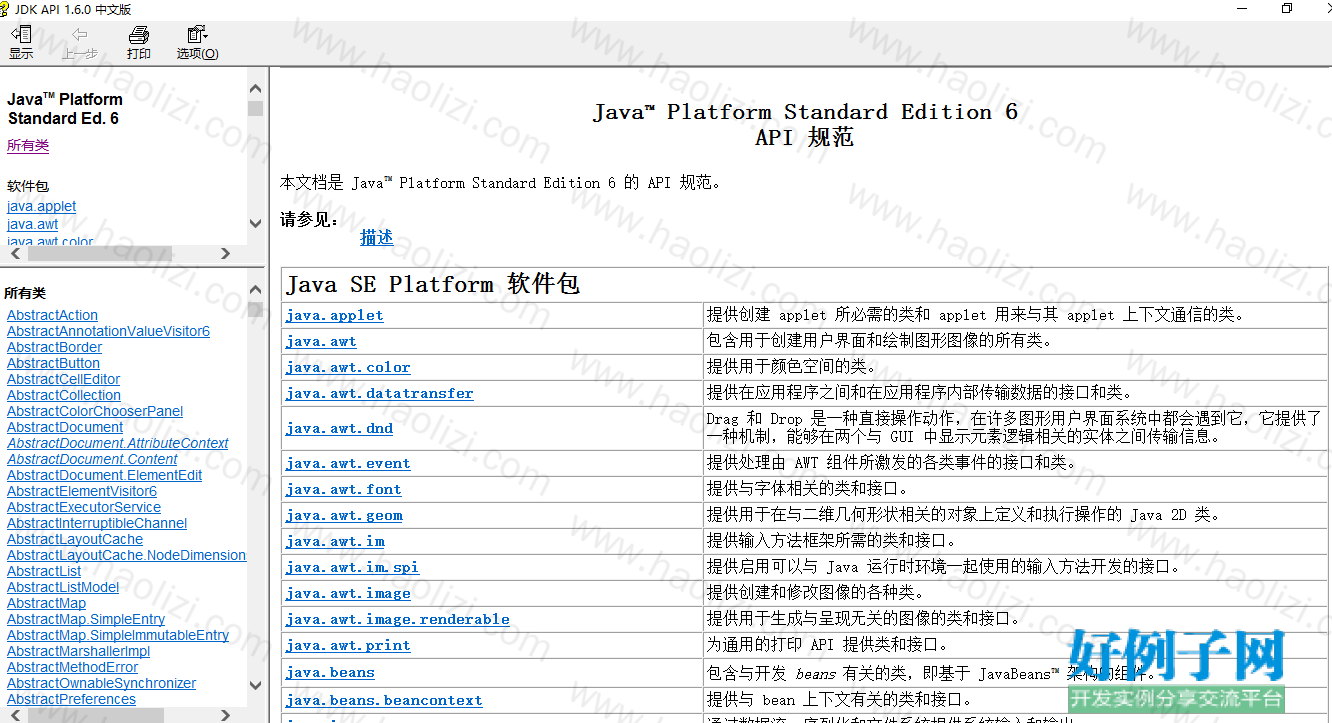Image resolution: width=1332 pixels, height=723 pixels.
Task: Select AbstractMap.SimpleEntry class link
Action: click(86, 619)
